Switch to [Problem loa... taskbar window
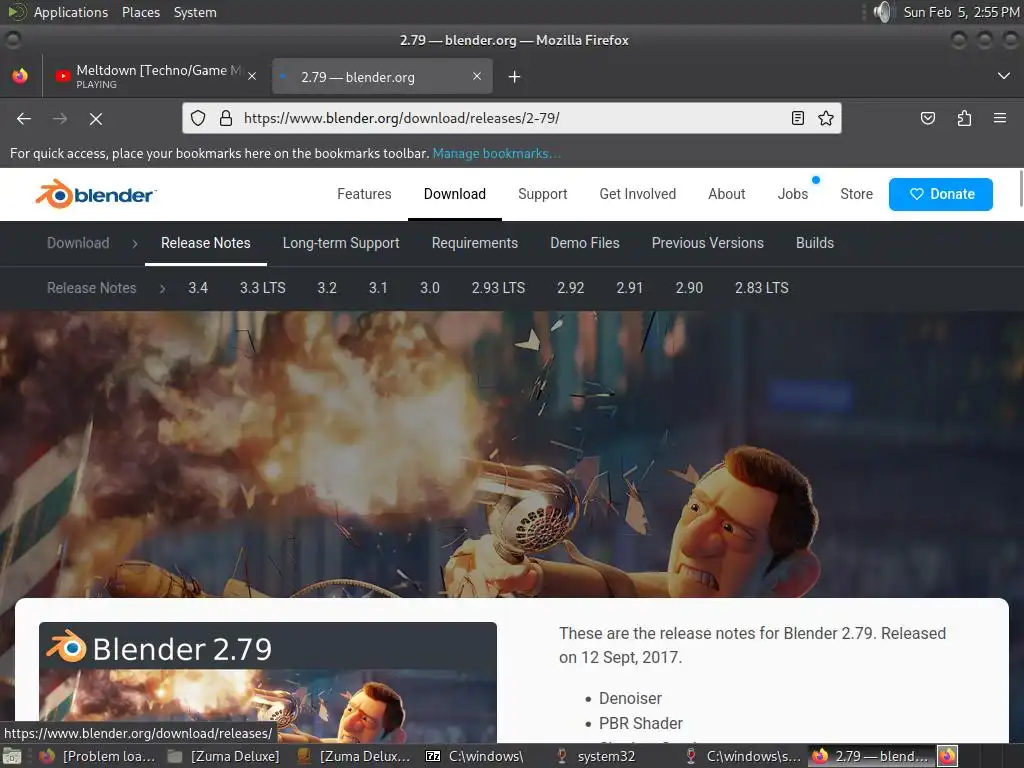Screen dimensions: 1024x768 click(x=97, y=756)
